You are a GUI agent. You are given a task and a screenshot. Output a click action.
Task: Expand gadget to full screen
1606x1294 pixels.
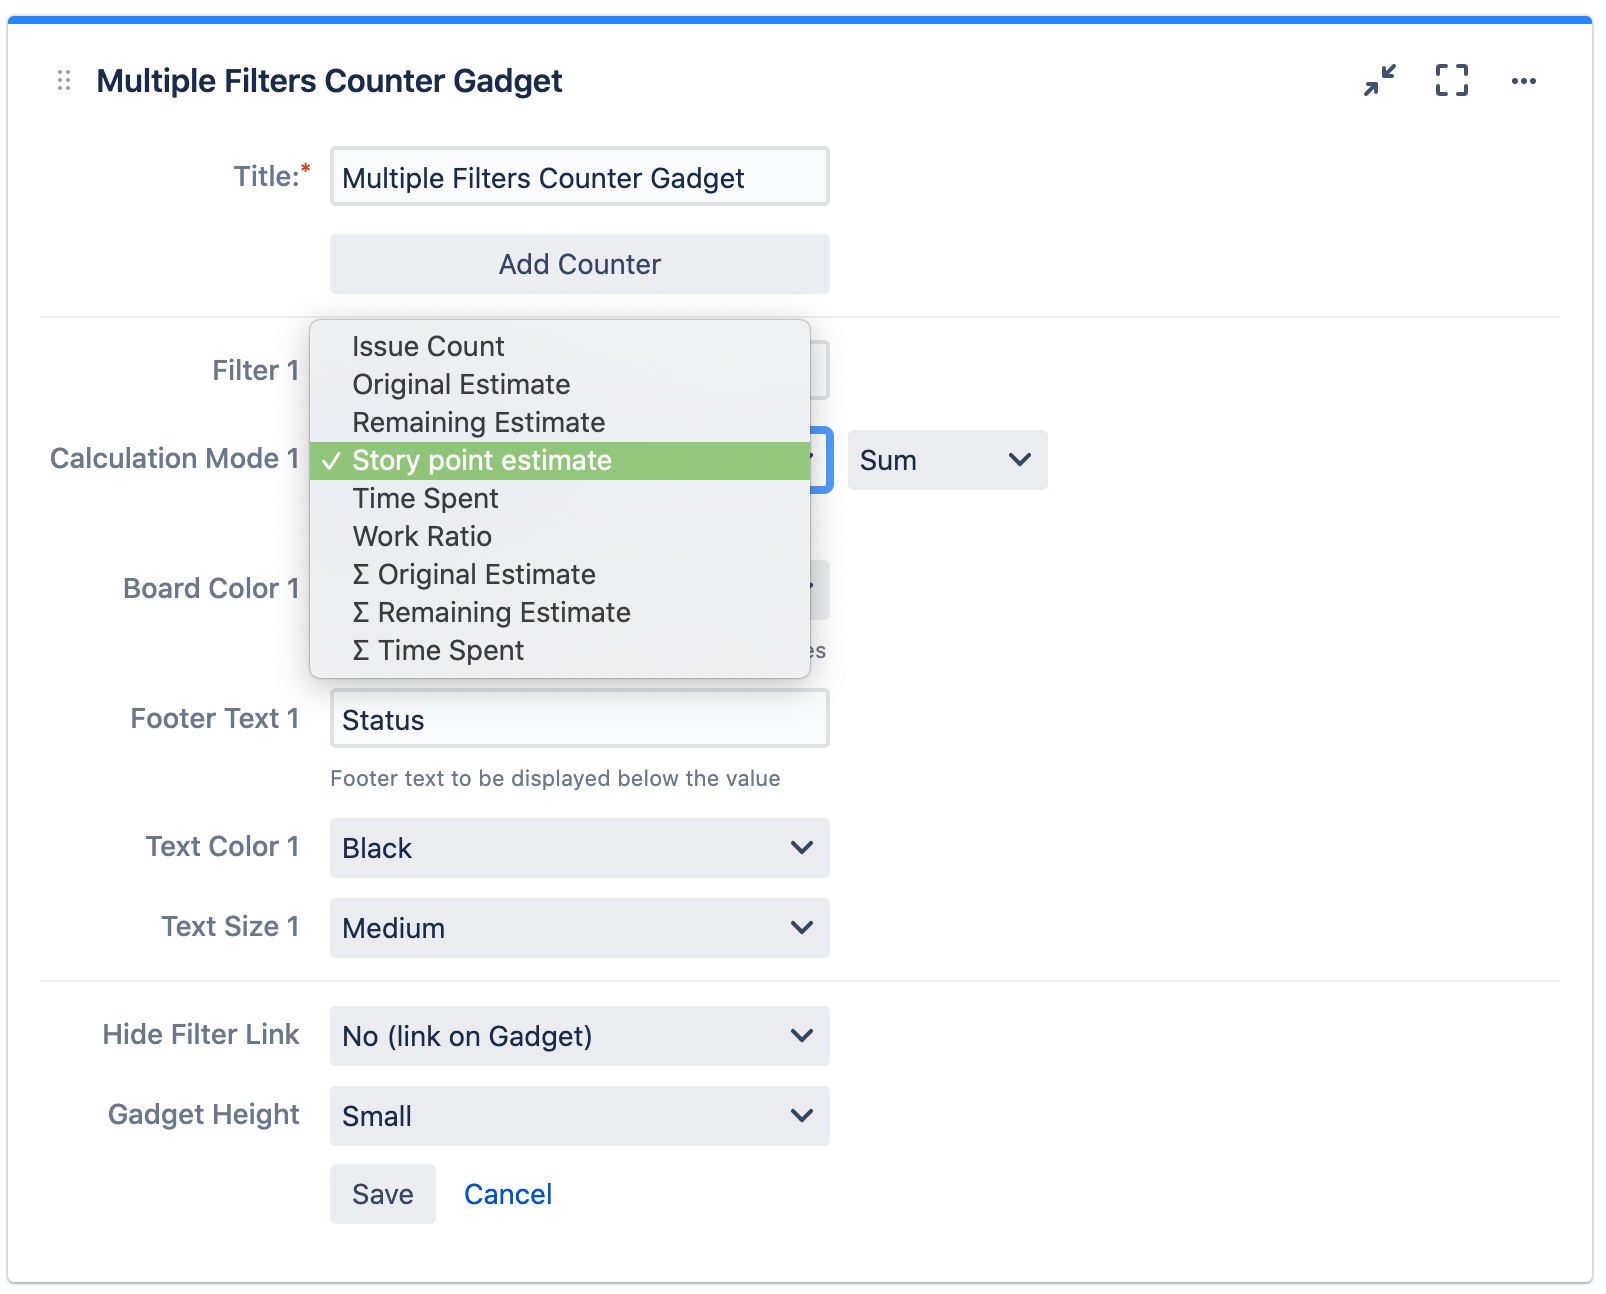pyautogui.click(x=1451, y=80)
